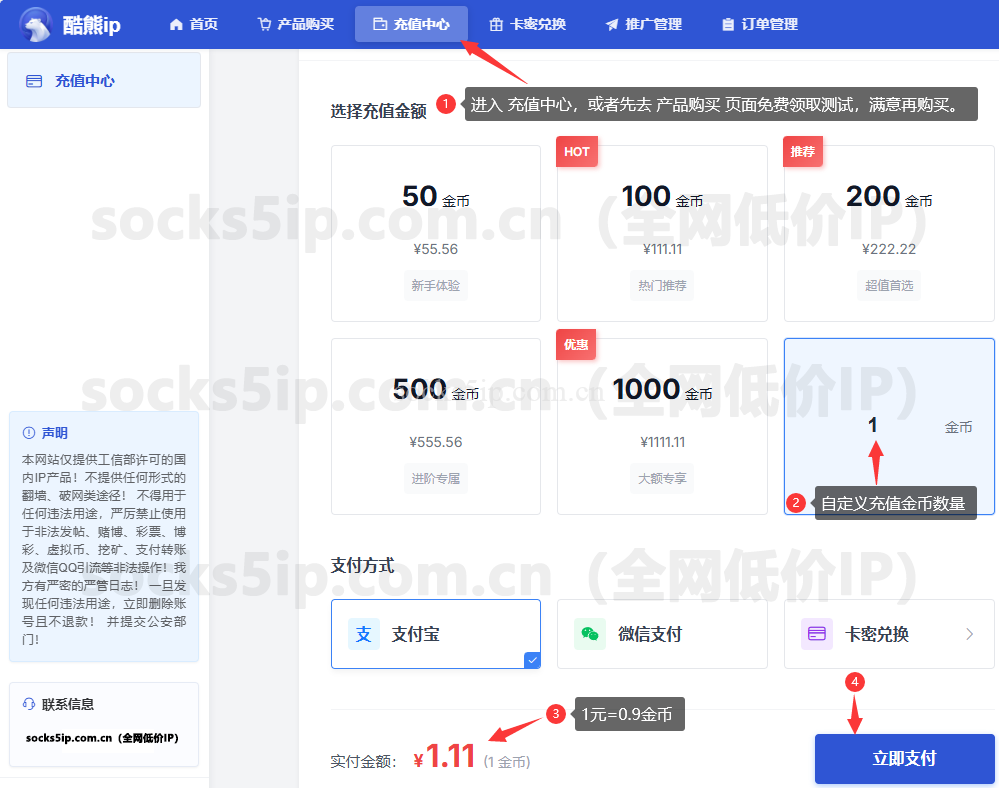Switch to the 充值中心 navigation tab
Viewport: 999px width, 788px height.
[x=411, y=24]
